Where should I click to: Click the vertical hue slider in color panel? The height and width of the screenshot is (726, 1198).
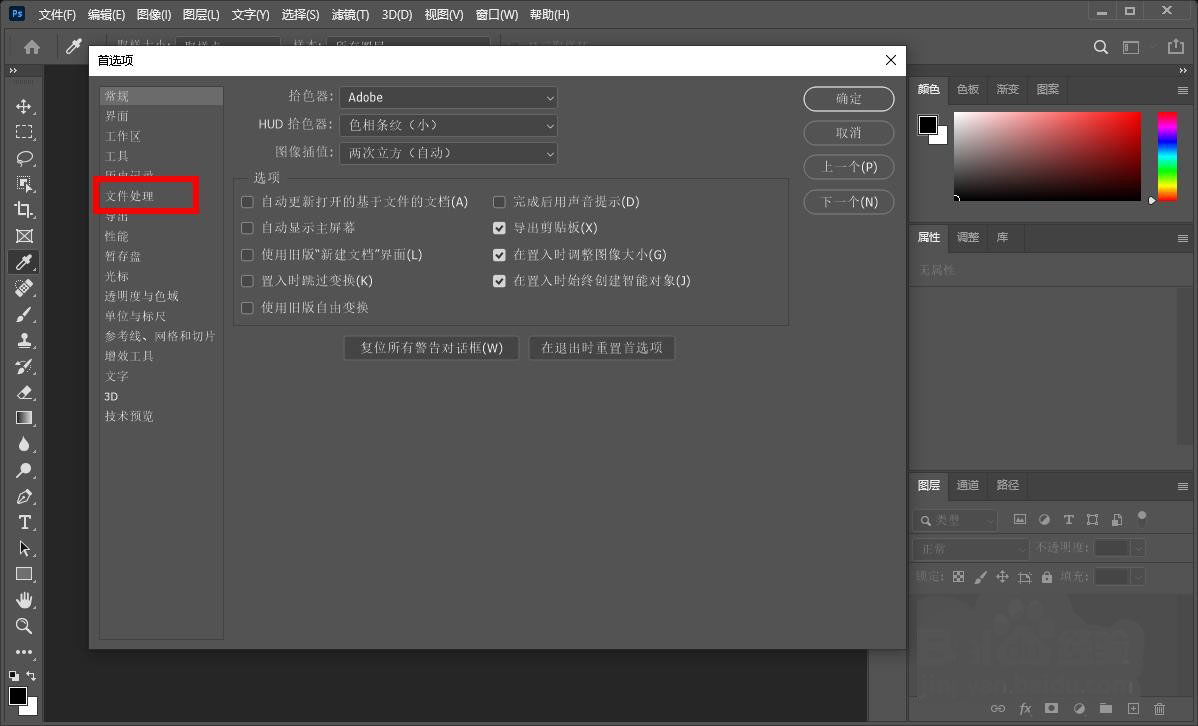click(1167, 156)
